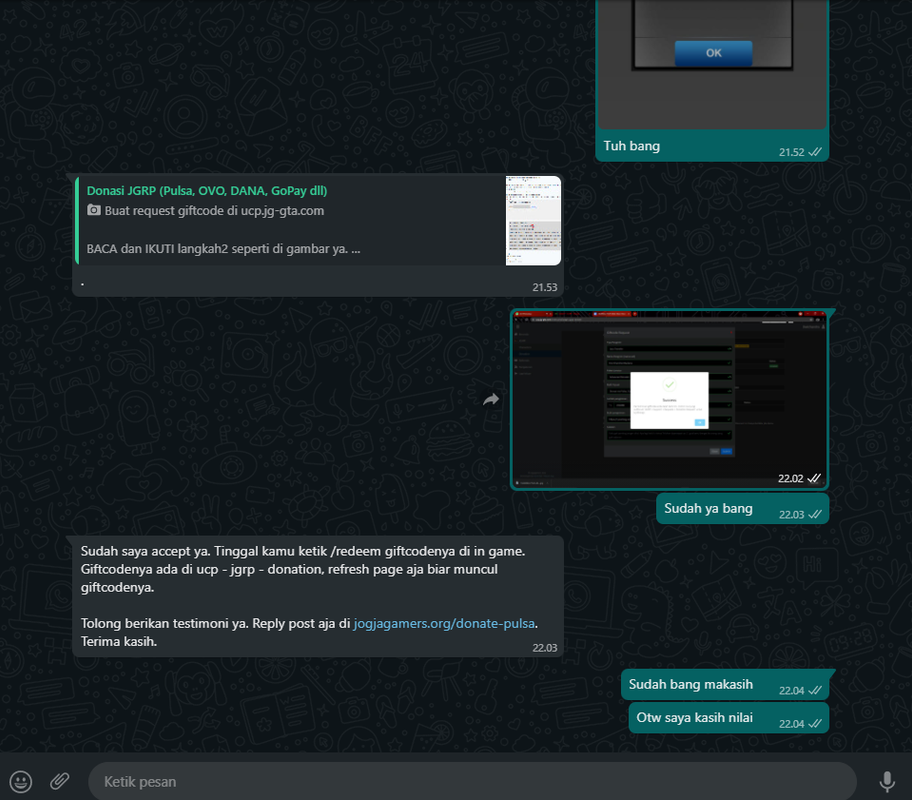The image size is (912, 800).
Task: Click the "Sudah bang makasih" message
Action: pos(725,685)
